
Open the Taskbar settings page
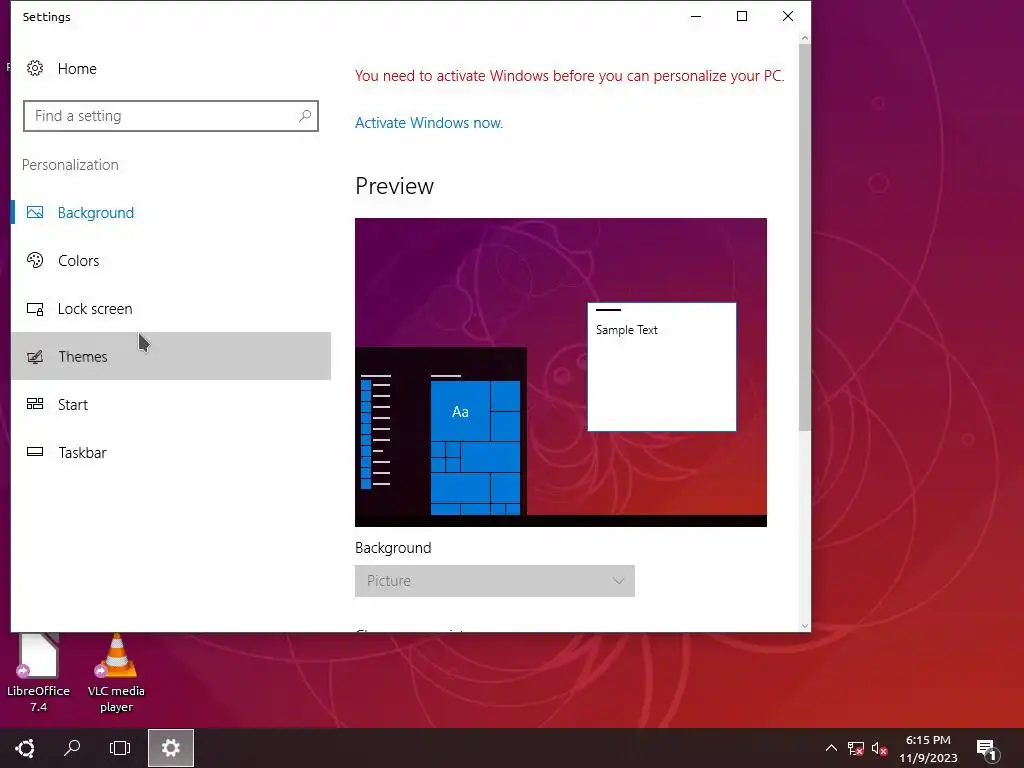coord(171,452)
